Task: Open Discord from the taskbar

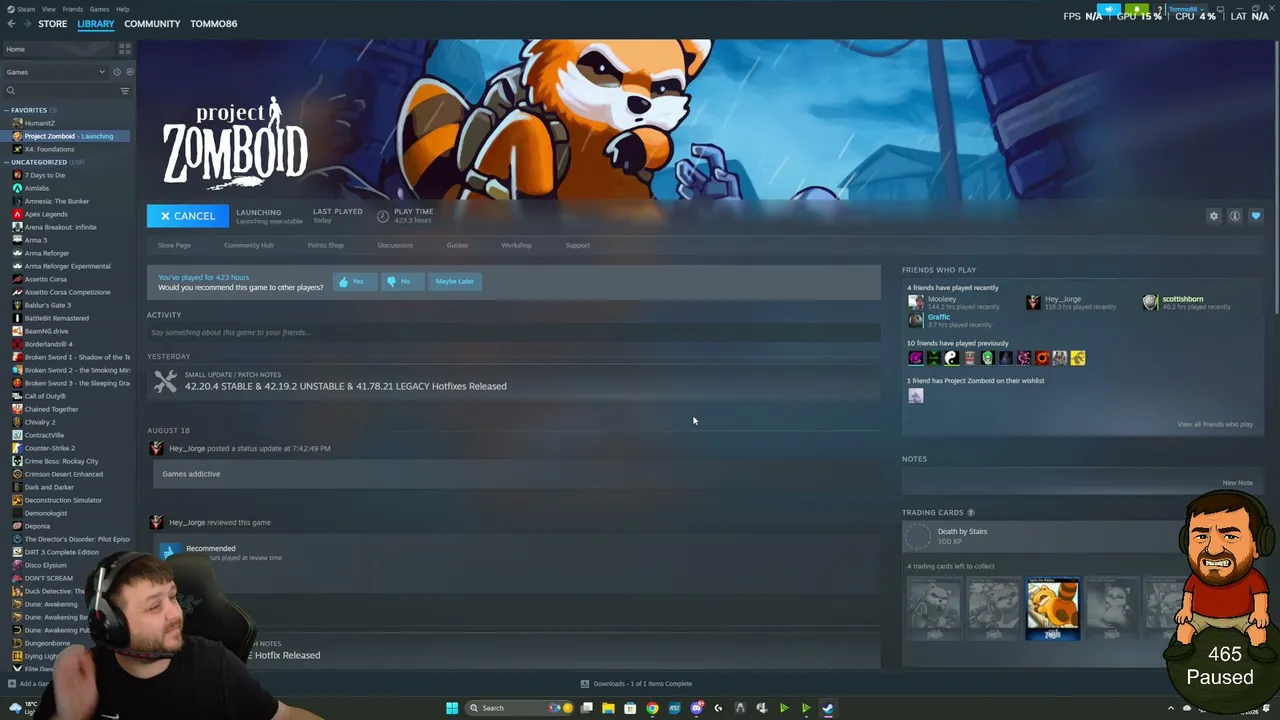Action: pos(696,708)
